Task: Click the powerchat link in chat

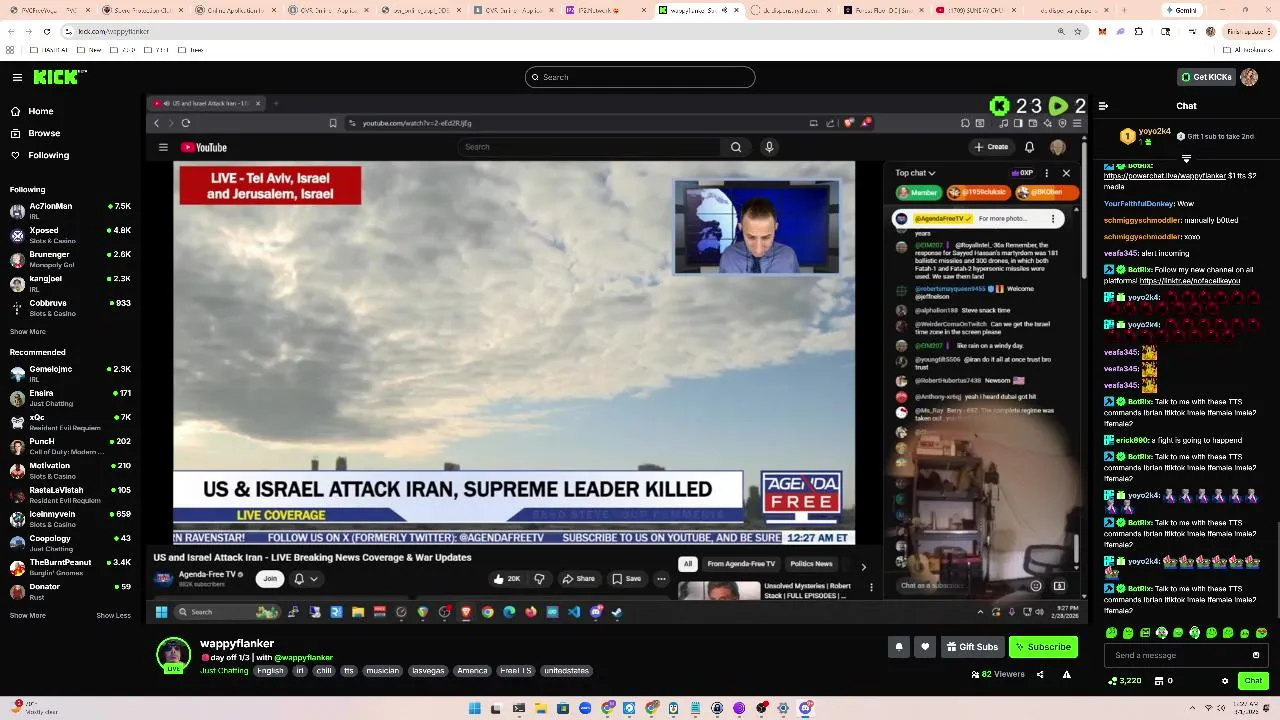Action: pyautogui.click(x=1164, y=176)
